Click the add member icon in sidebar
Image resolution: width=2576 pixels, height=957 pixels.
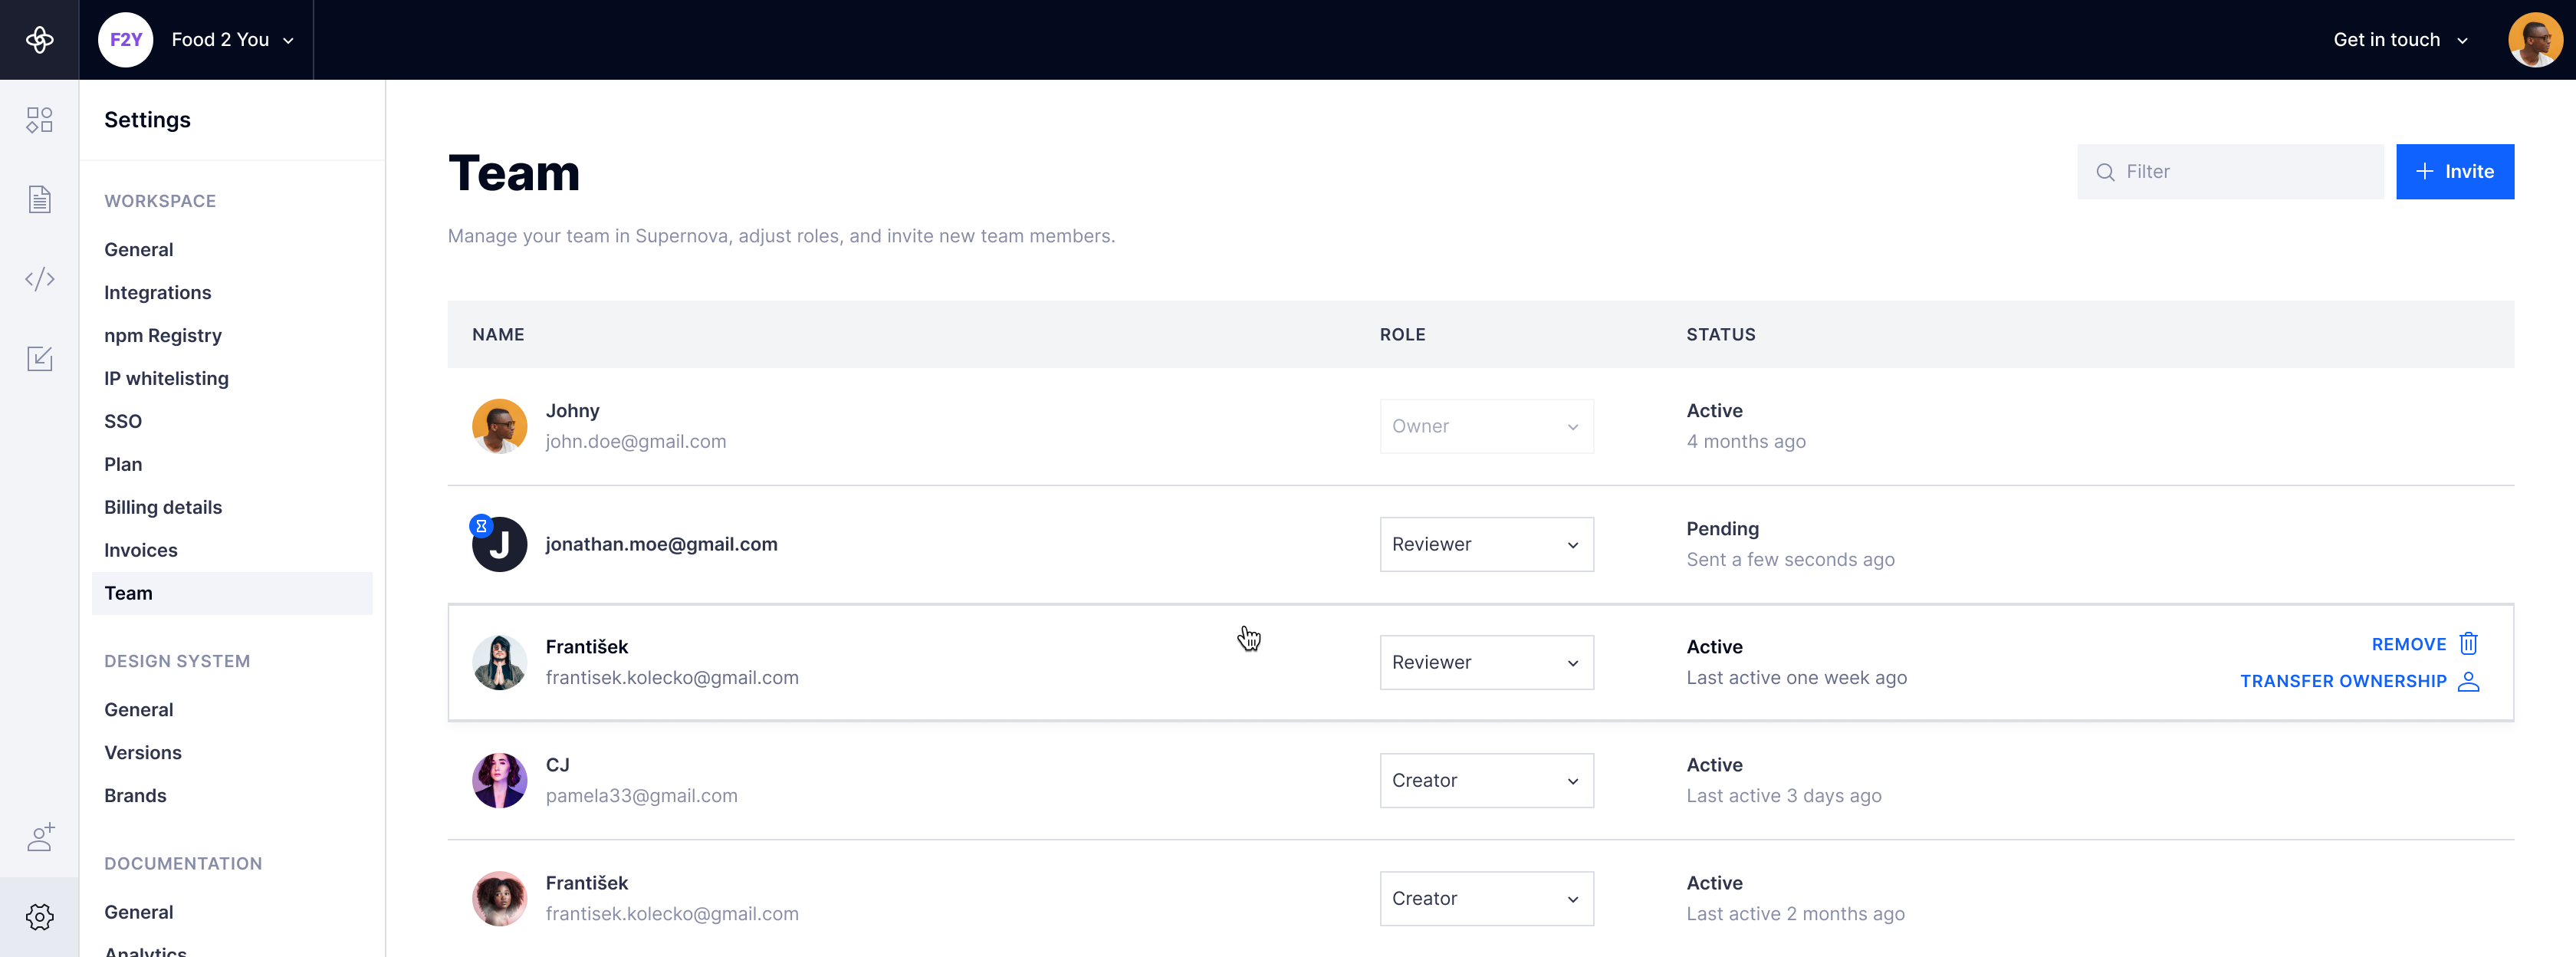pos(40,837)
